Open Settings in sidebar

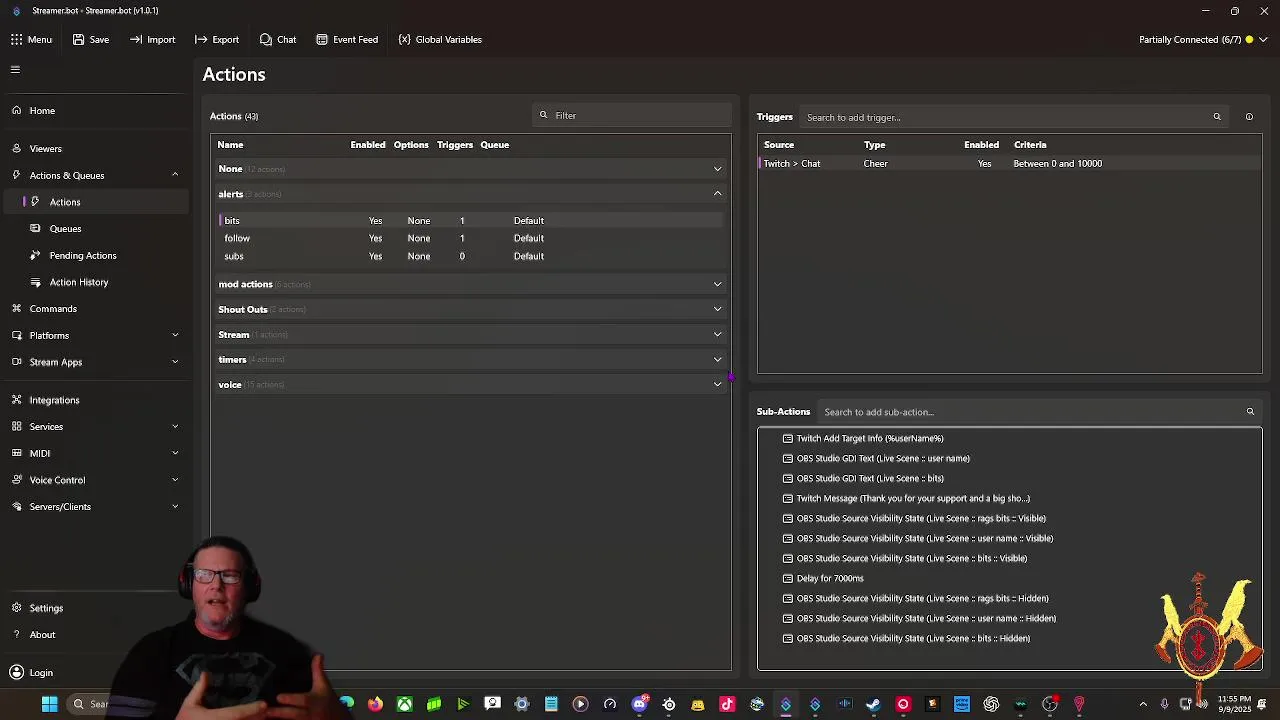pos(46,608)
